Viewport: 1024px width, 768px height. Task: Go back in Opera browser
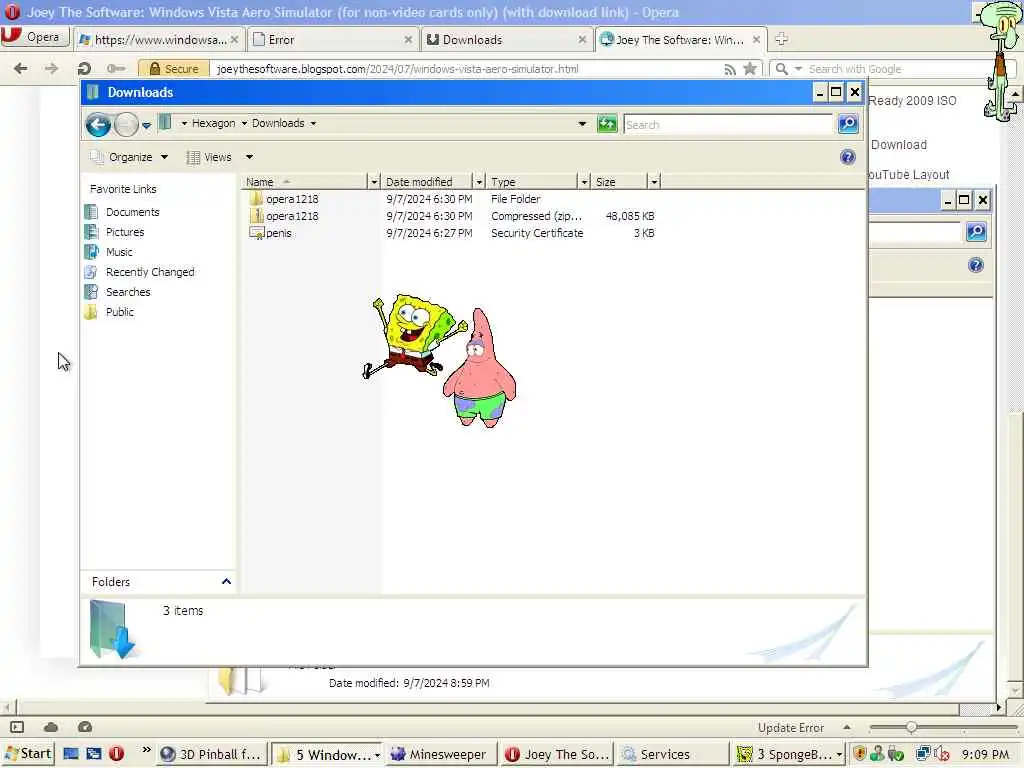[x=21, y=69]
